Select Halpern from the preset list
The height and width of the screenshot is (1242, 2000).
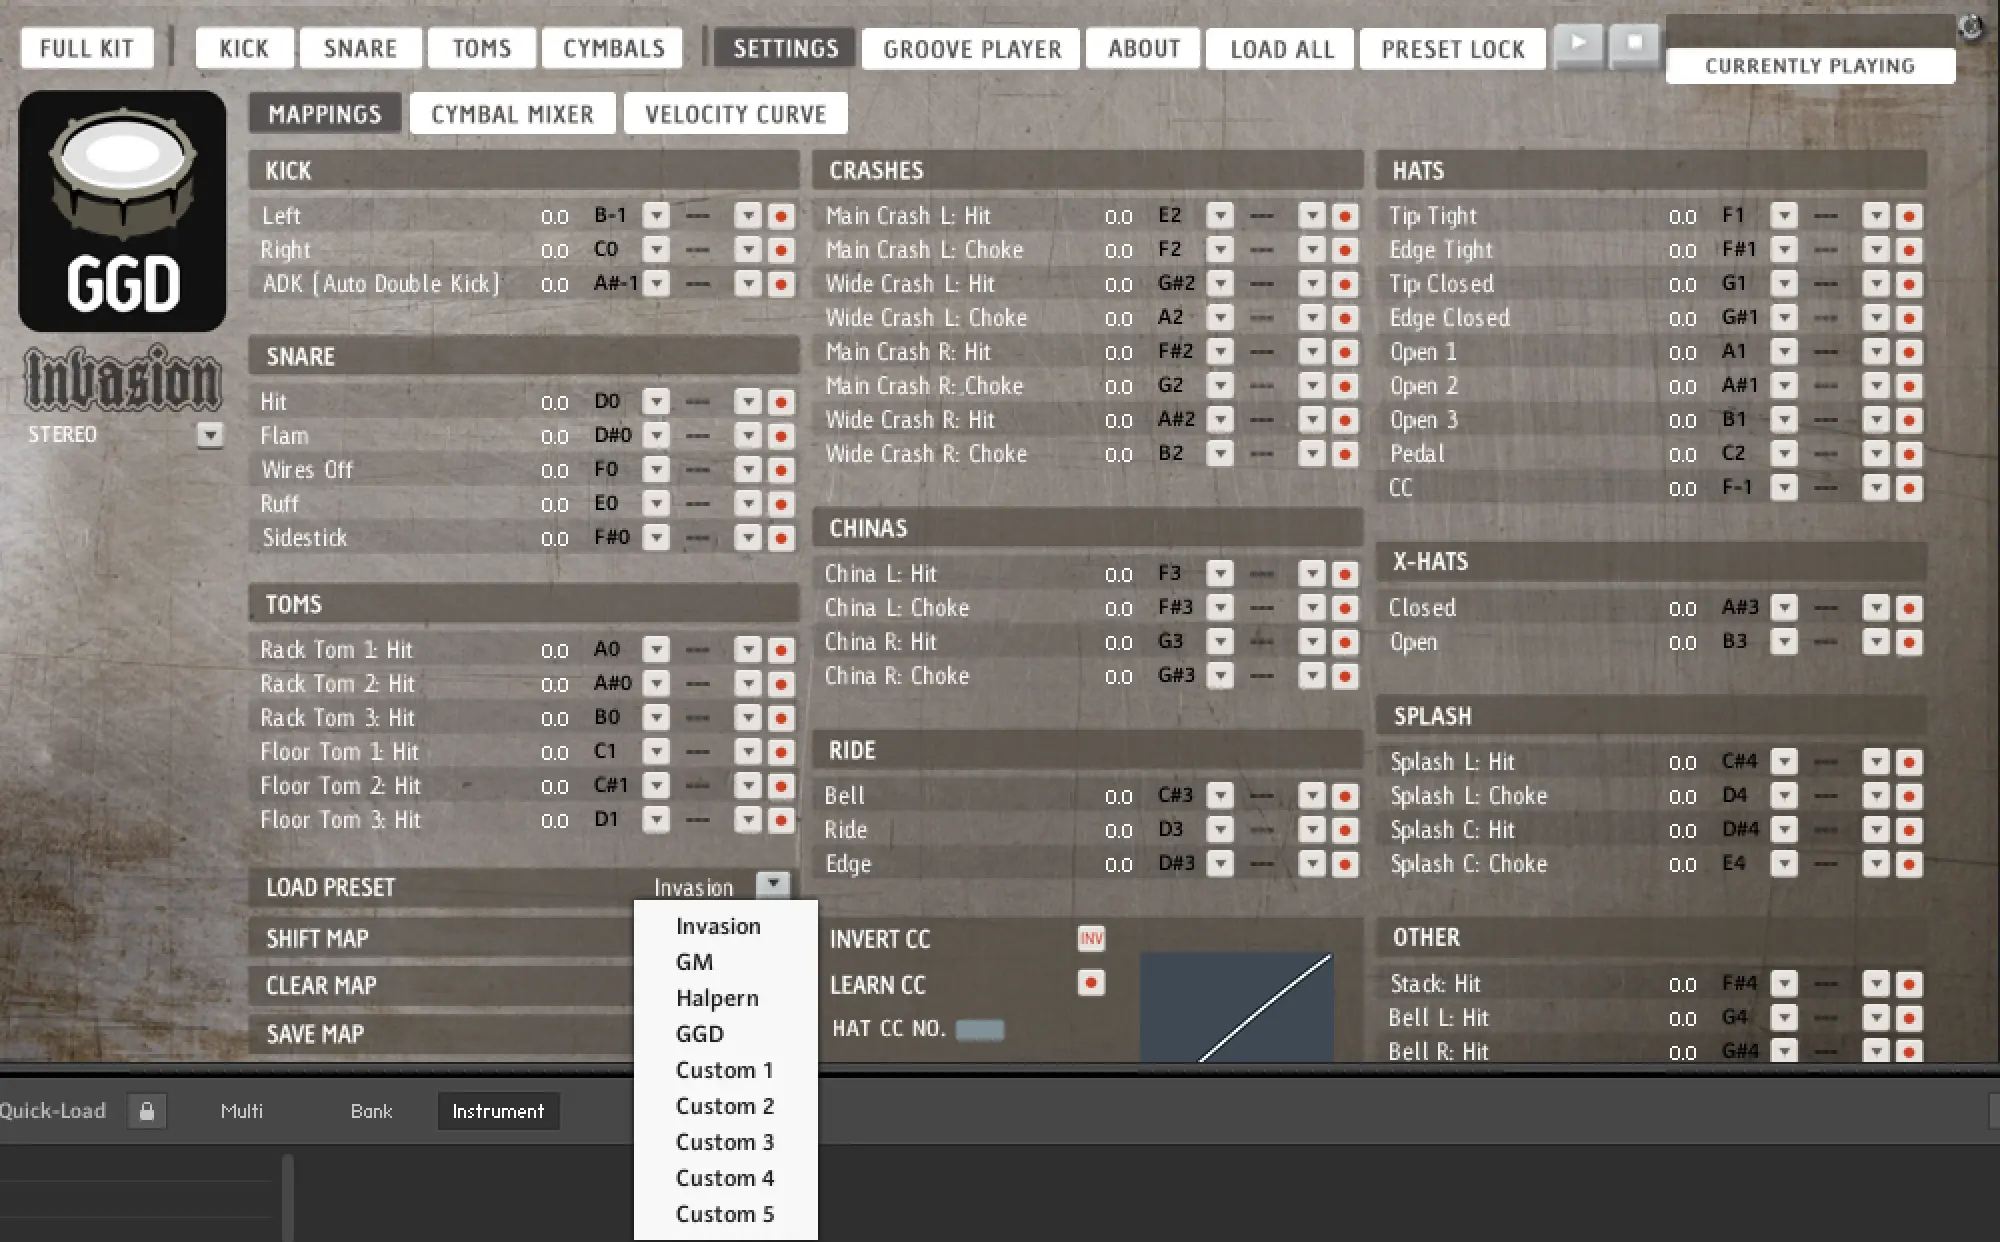tap(726, 998)
